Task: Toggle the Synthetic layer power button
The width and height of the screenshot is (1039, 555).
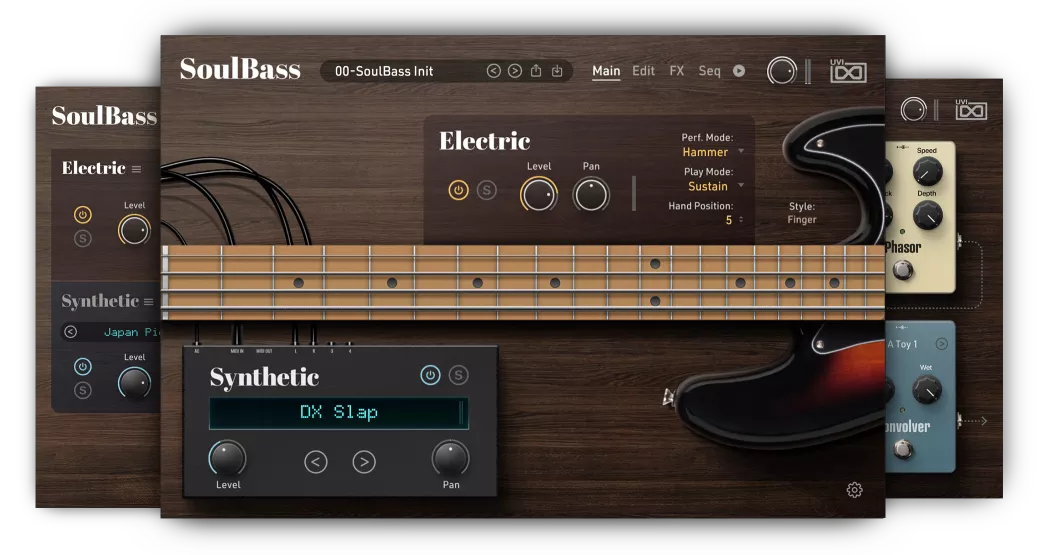Action: tap(430, 375)
